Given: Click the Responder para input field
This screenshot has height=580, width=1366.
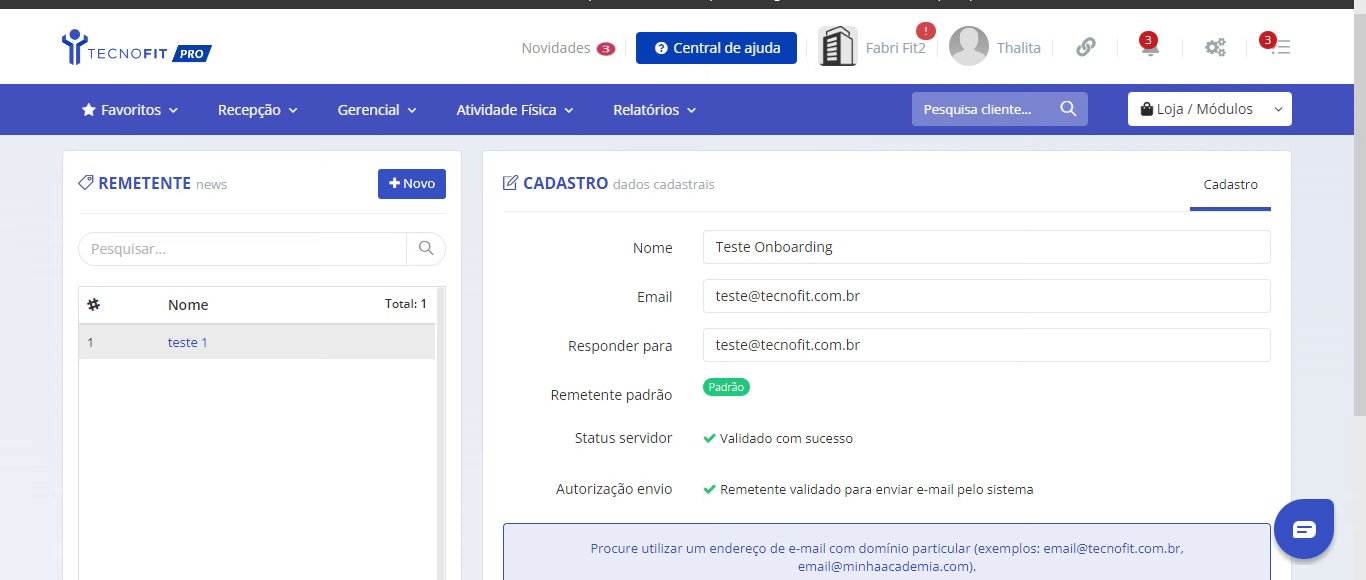Looking at the screenshot, I should 987,345.
